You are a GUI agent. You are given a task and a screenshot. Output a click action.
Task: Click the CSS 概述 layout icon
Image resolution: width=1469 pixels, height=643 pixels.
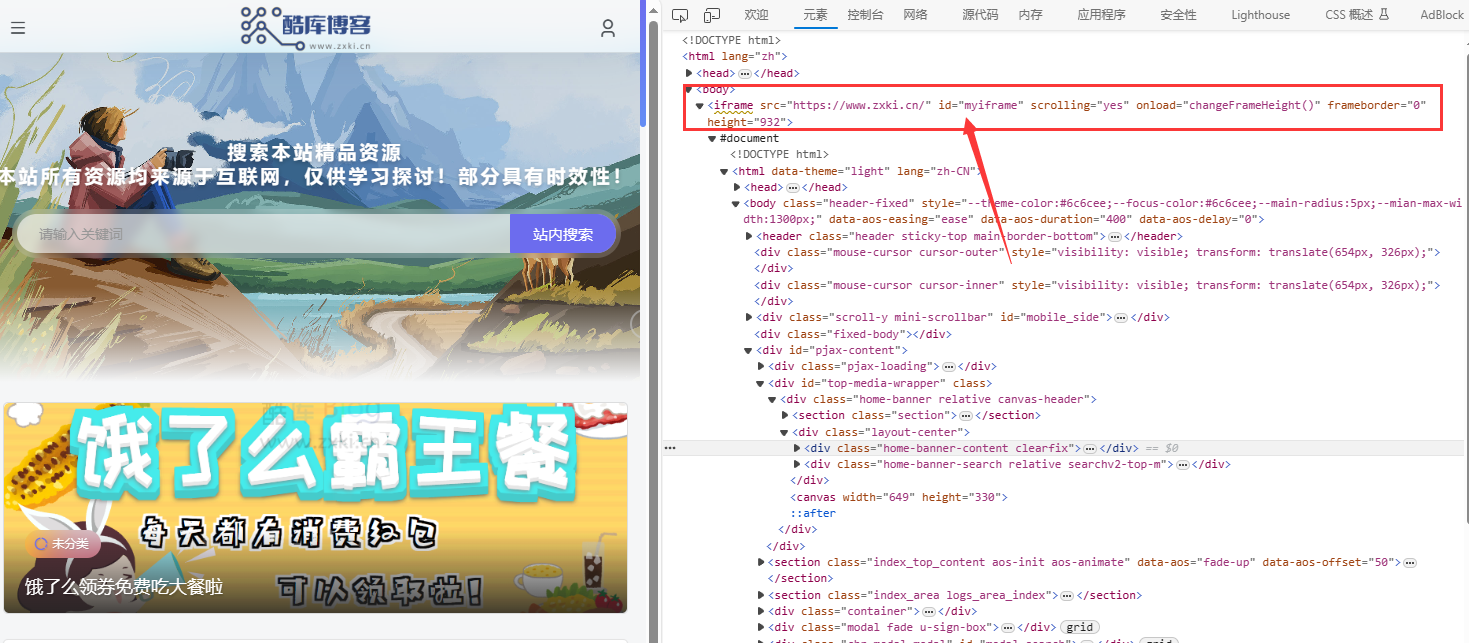click(1384, 14)
